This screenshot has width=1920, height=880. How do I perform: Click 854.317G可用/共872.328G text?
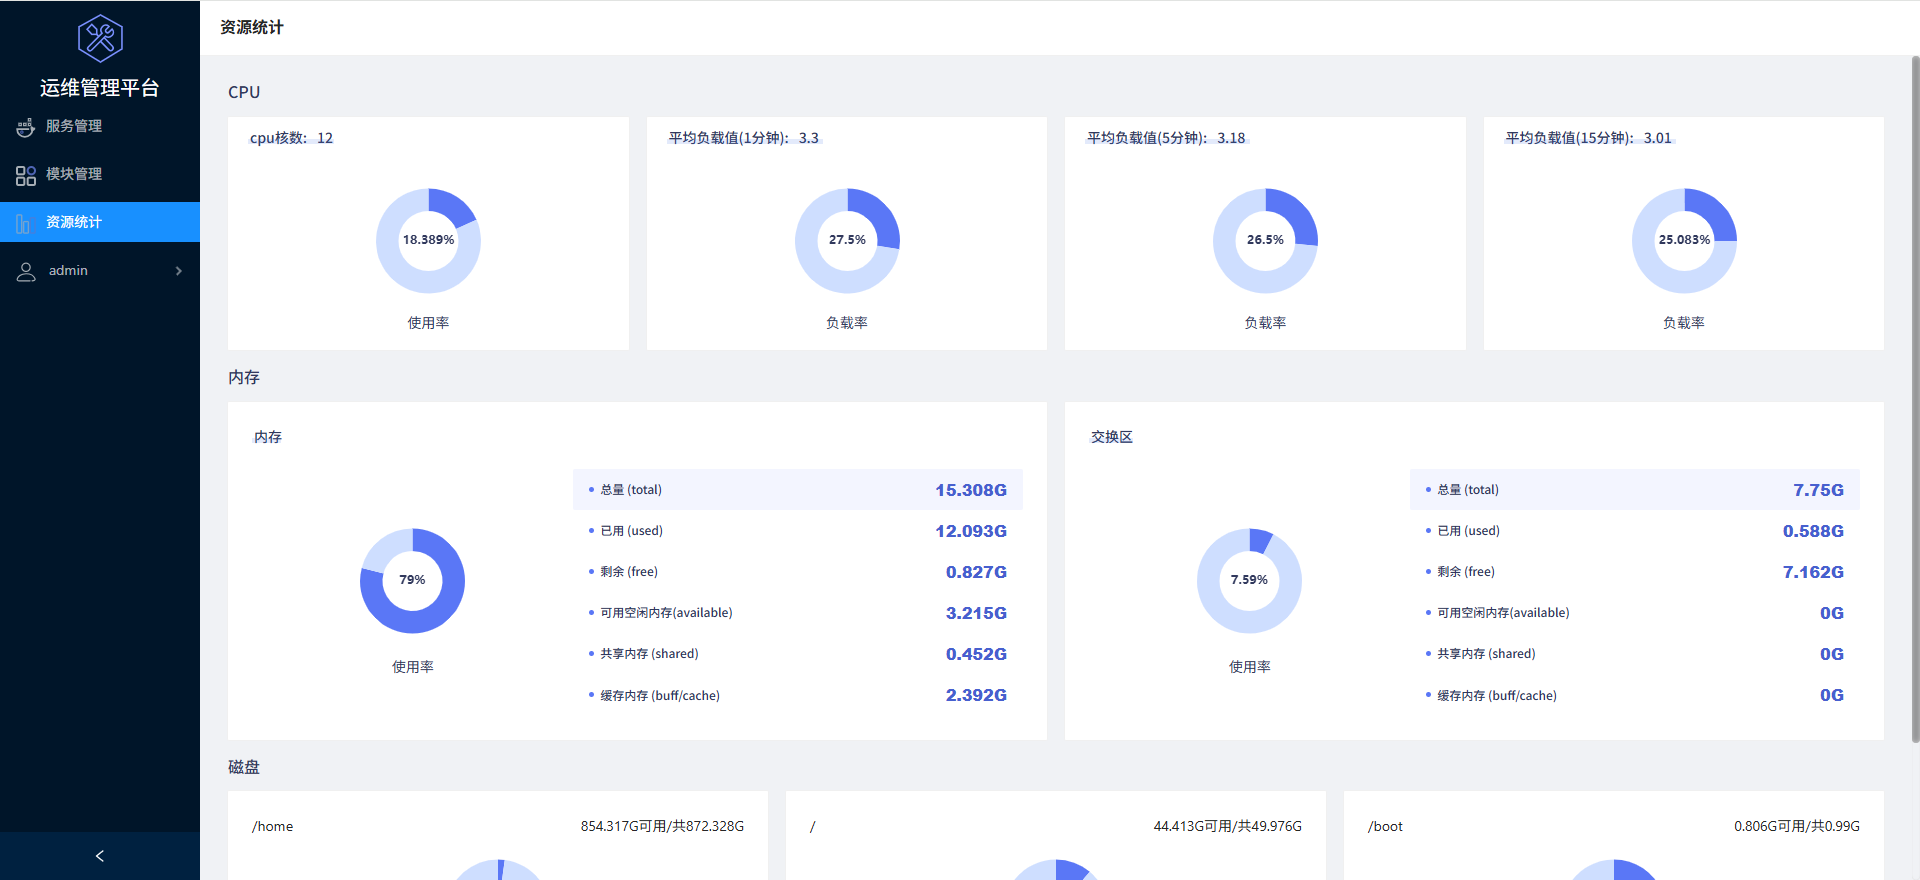point(662,826)
